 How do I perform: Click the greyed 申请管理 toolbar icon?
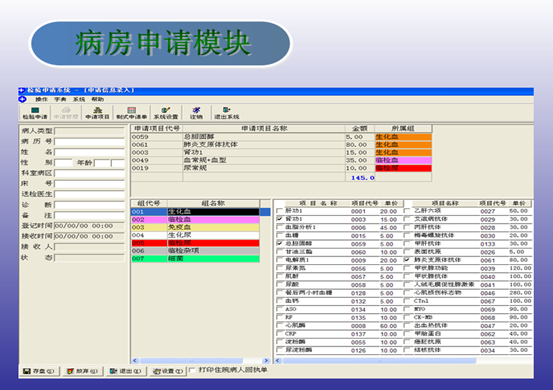point(66,113)
